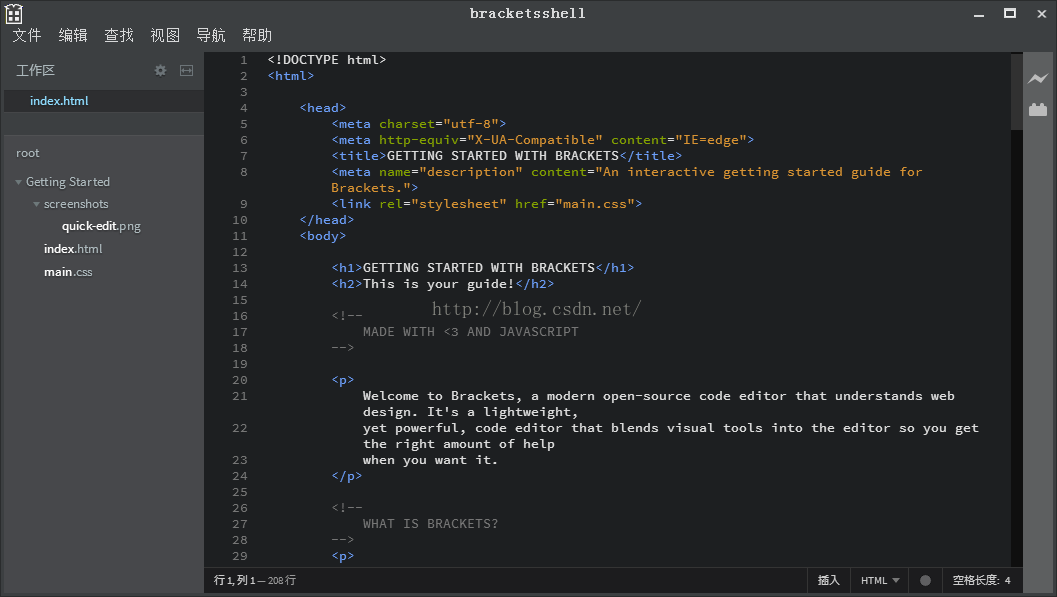
Task: Open the working files gear settings
Action: coord(160,70)
